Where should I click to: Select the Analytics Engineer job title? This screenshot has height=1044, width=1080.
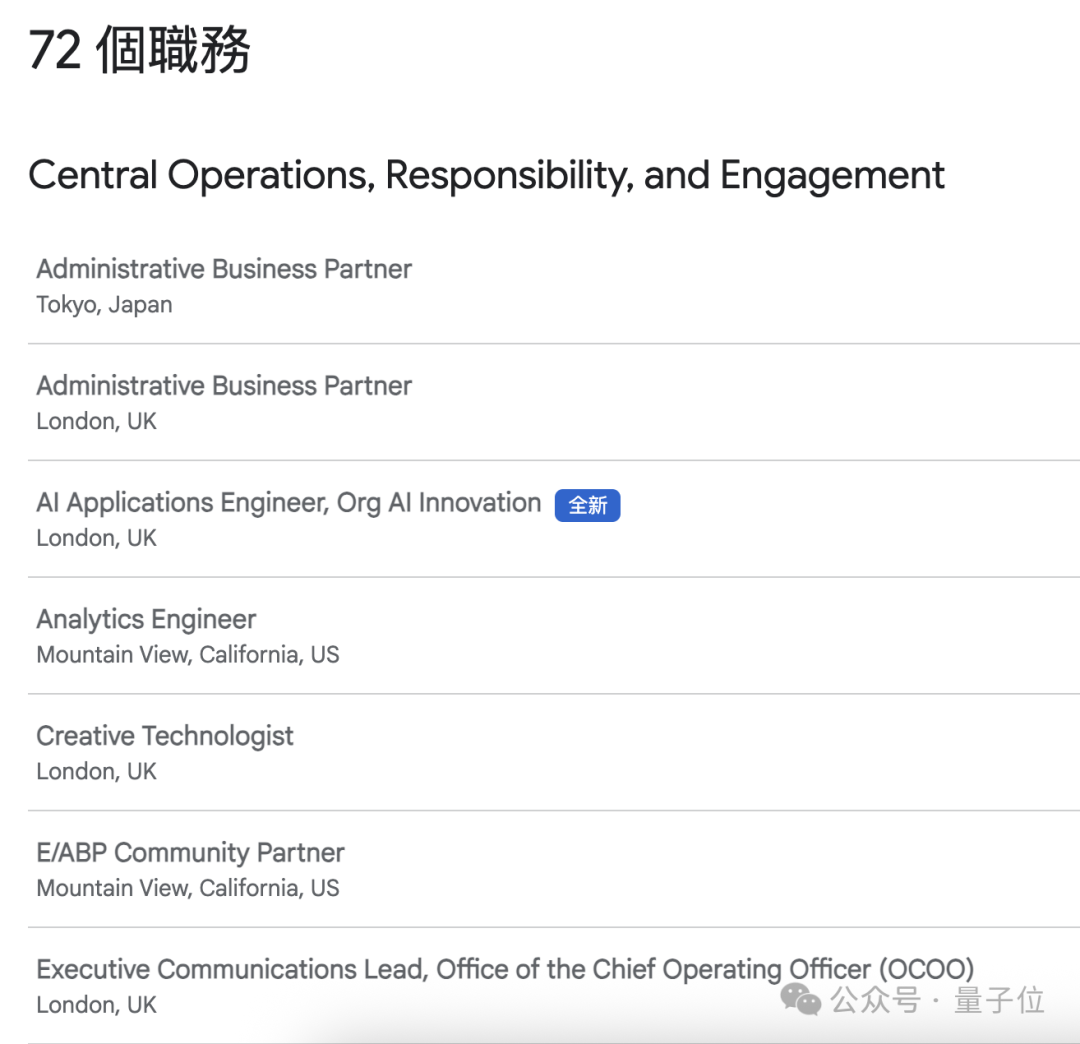click(146, 619)
